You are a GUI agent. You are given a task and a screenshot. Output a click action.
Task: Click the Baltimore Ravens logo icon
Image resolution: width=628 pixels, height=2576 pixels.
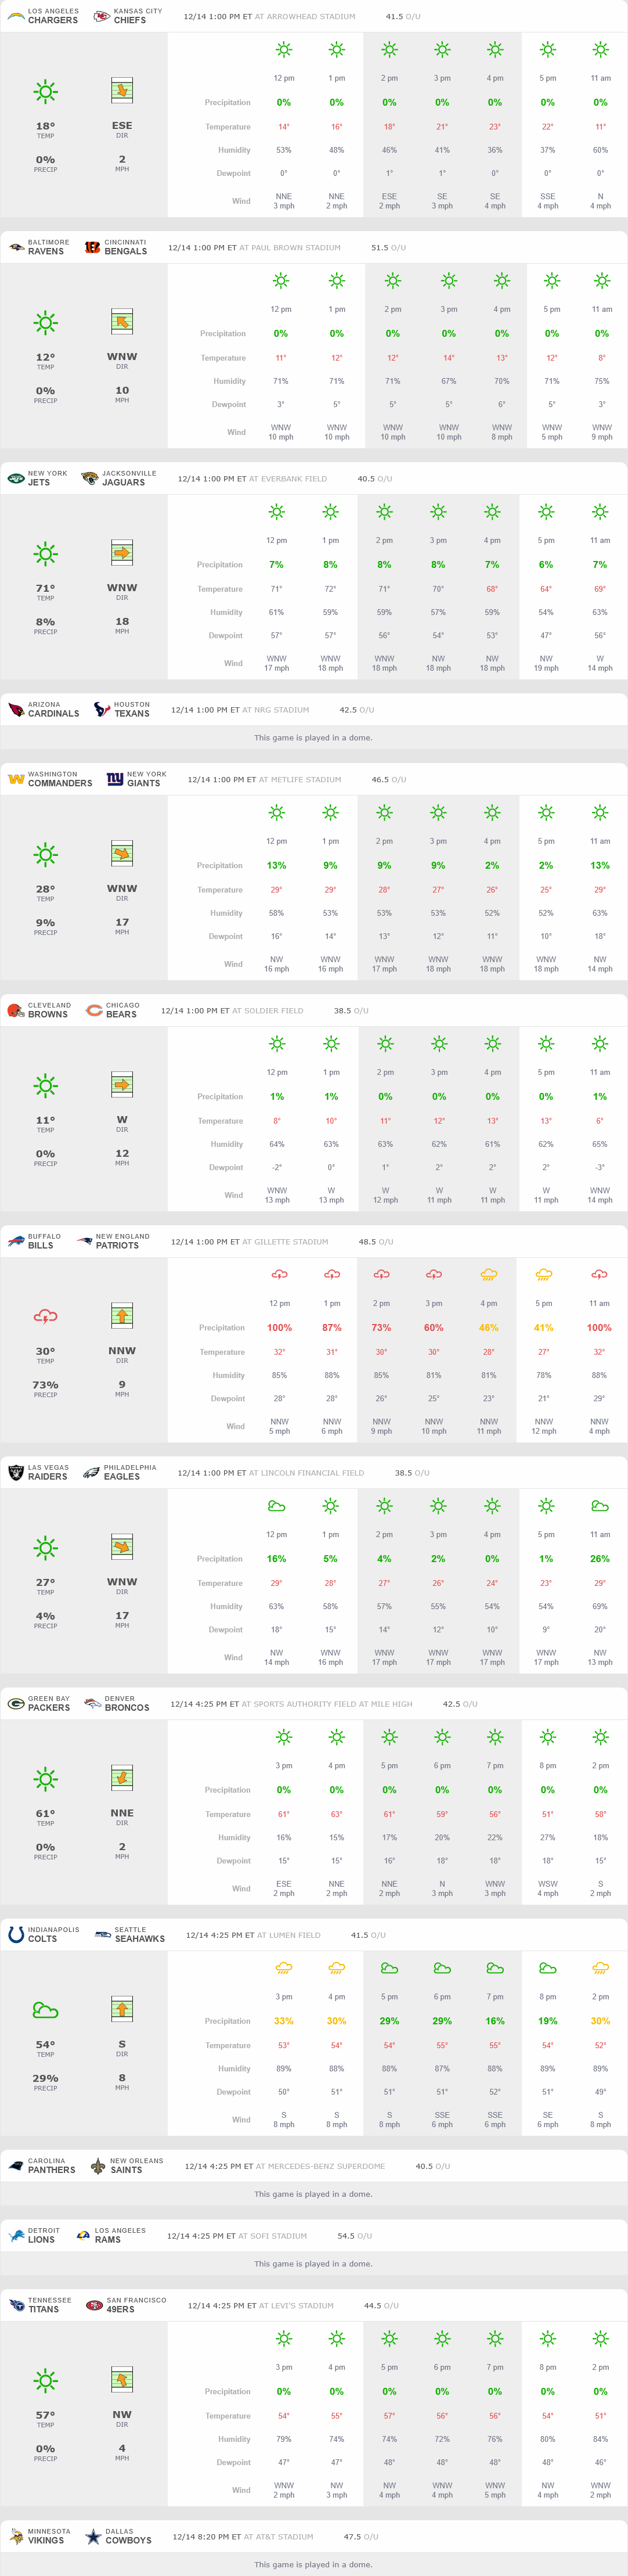15,247
